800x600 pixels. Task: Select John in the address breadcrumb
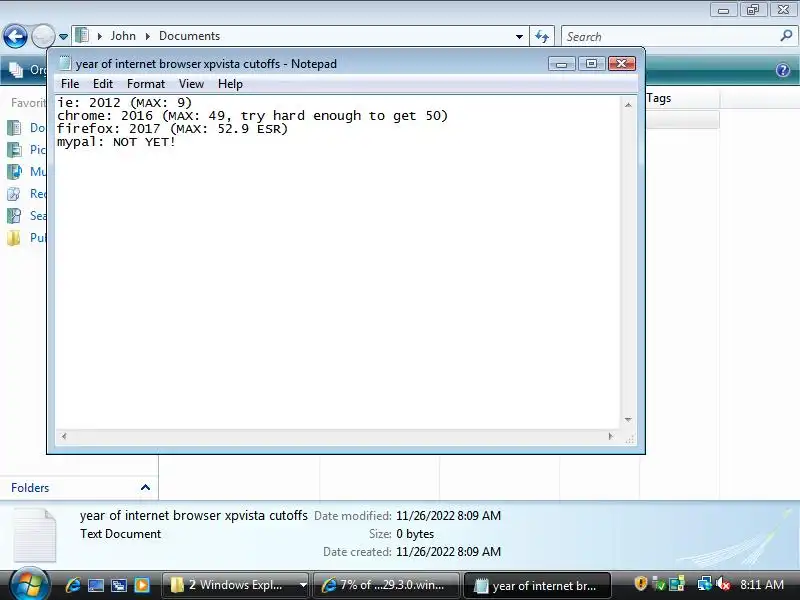pos(123,36)
